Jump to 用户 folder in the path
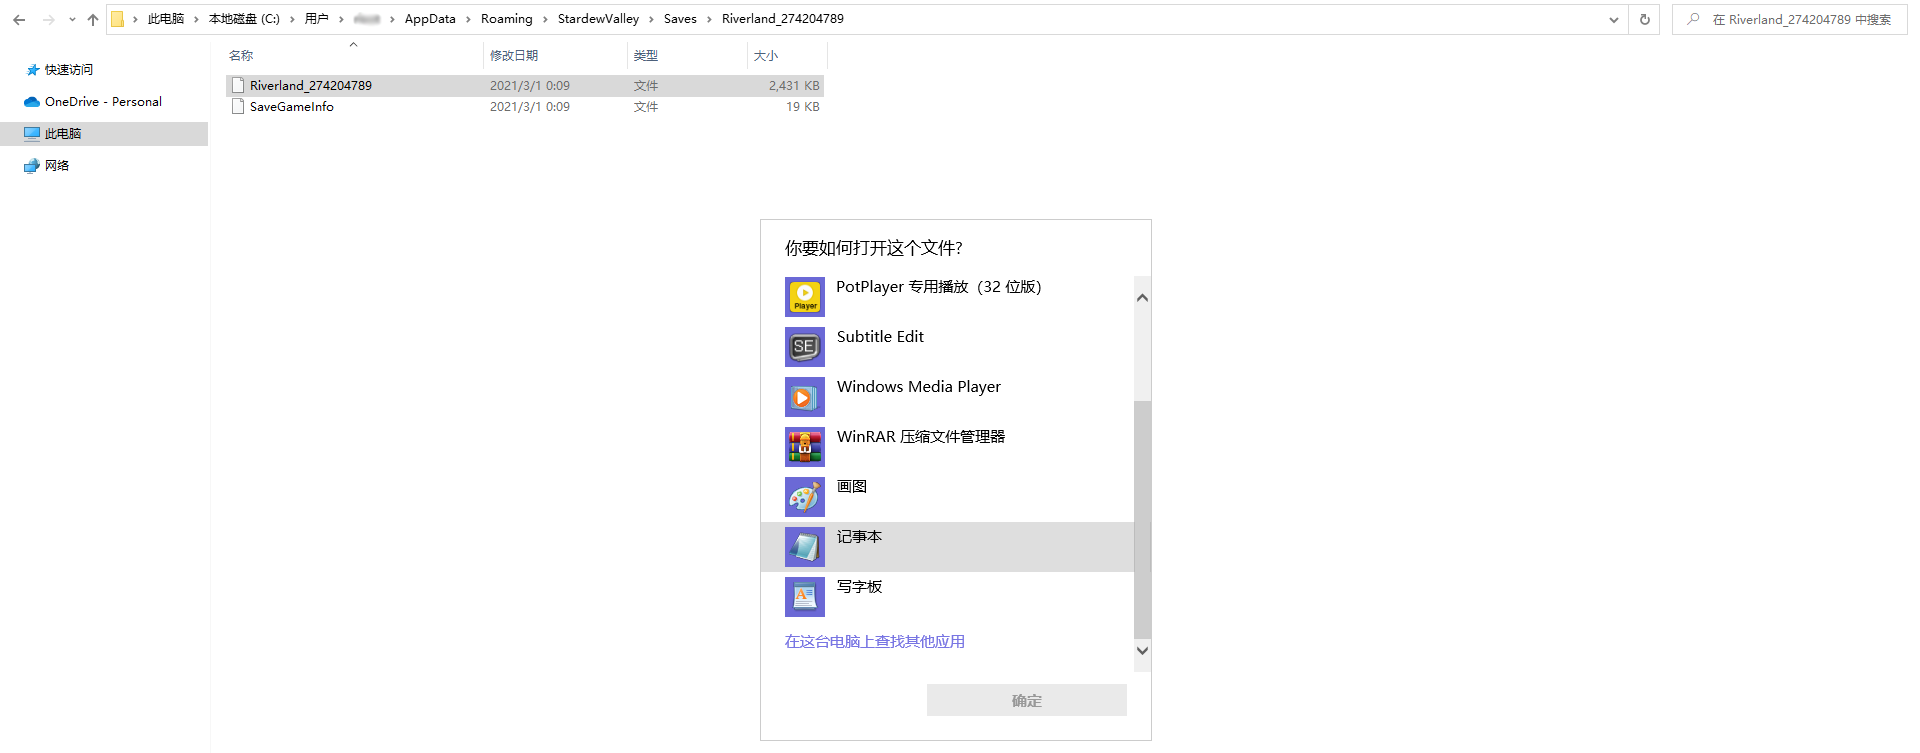The image size is (1920, 753). click(x=317, y=19)
